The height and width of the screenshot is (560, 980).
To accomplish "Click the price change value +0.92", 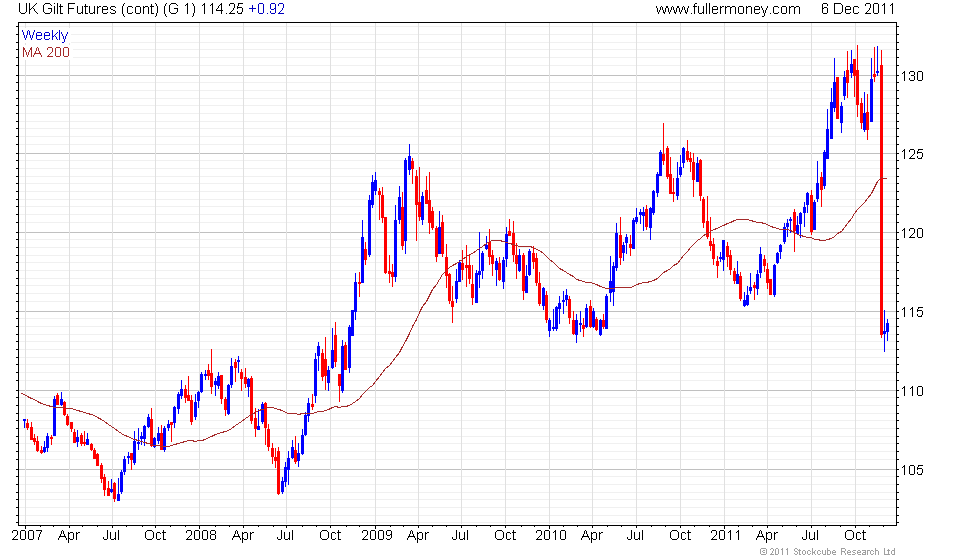I will [267, 9].
